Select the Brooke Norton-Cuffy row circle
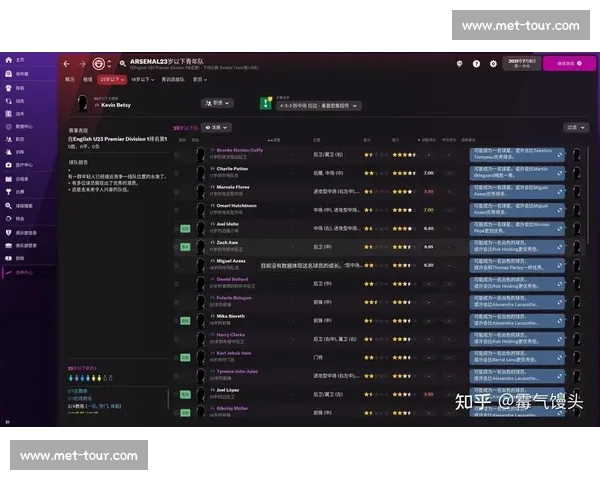 tap(176, 155)
